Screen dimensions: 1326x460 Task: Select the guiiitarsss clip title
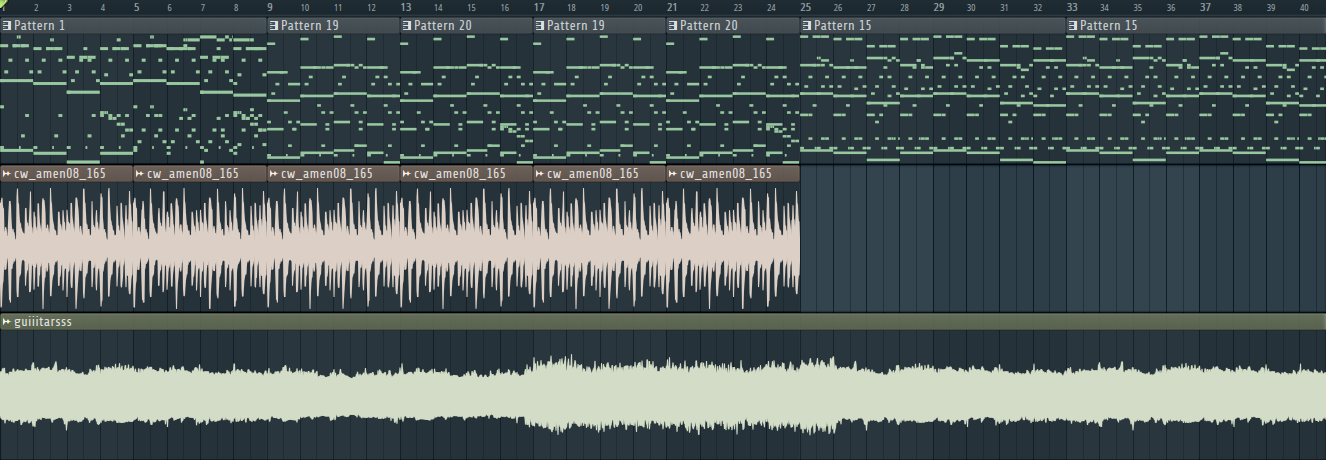point(43,322)
